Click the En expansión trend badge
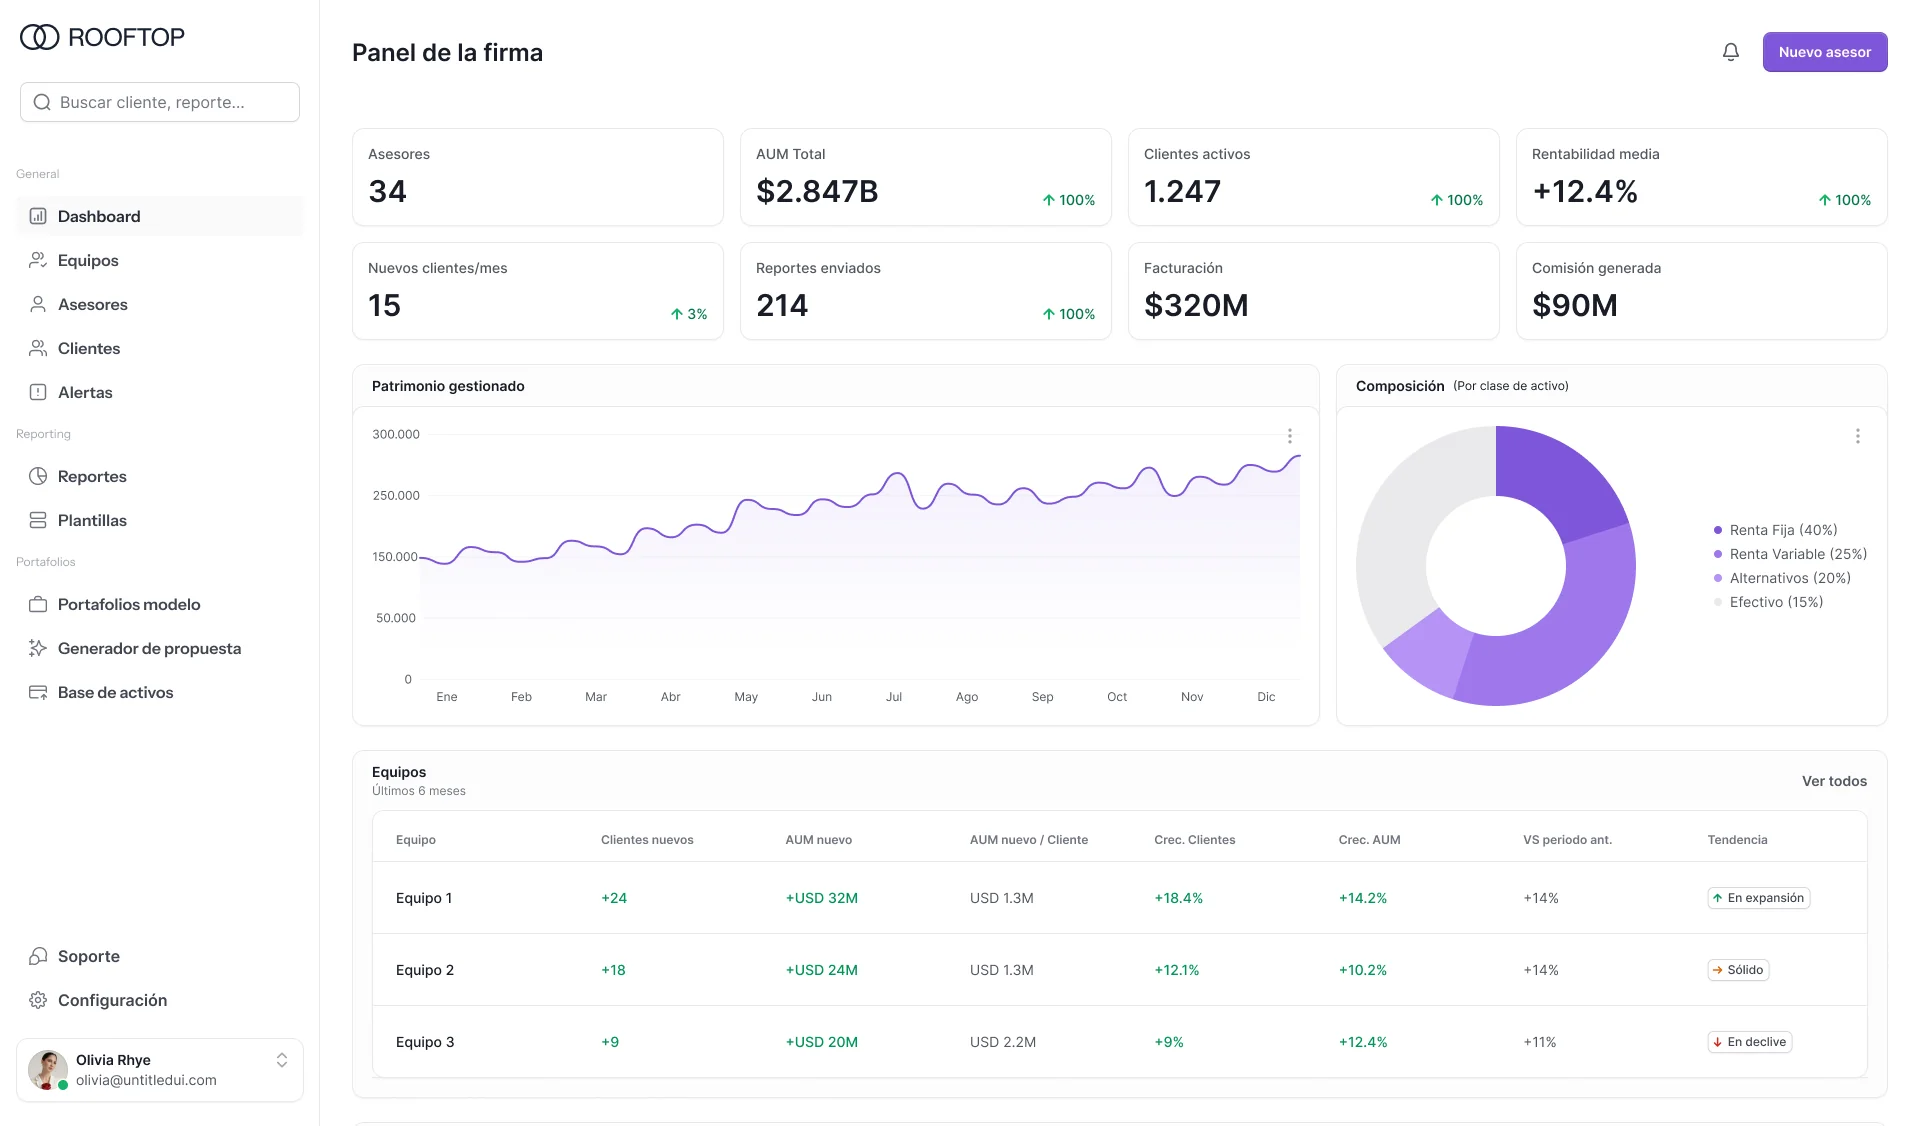This screenshot has height=1126, width=1920. 1759,898
